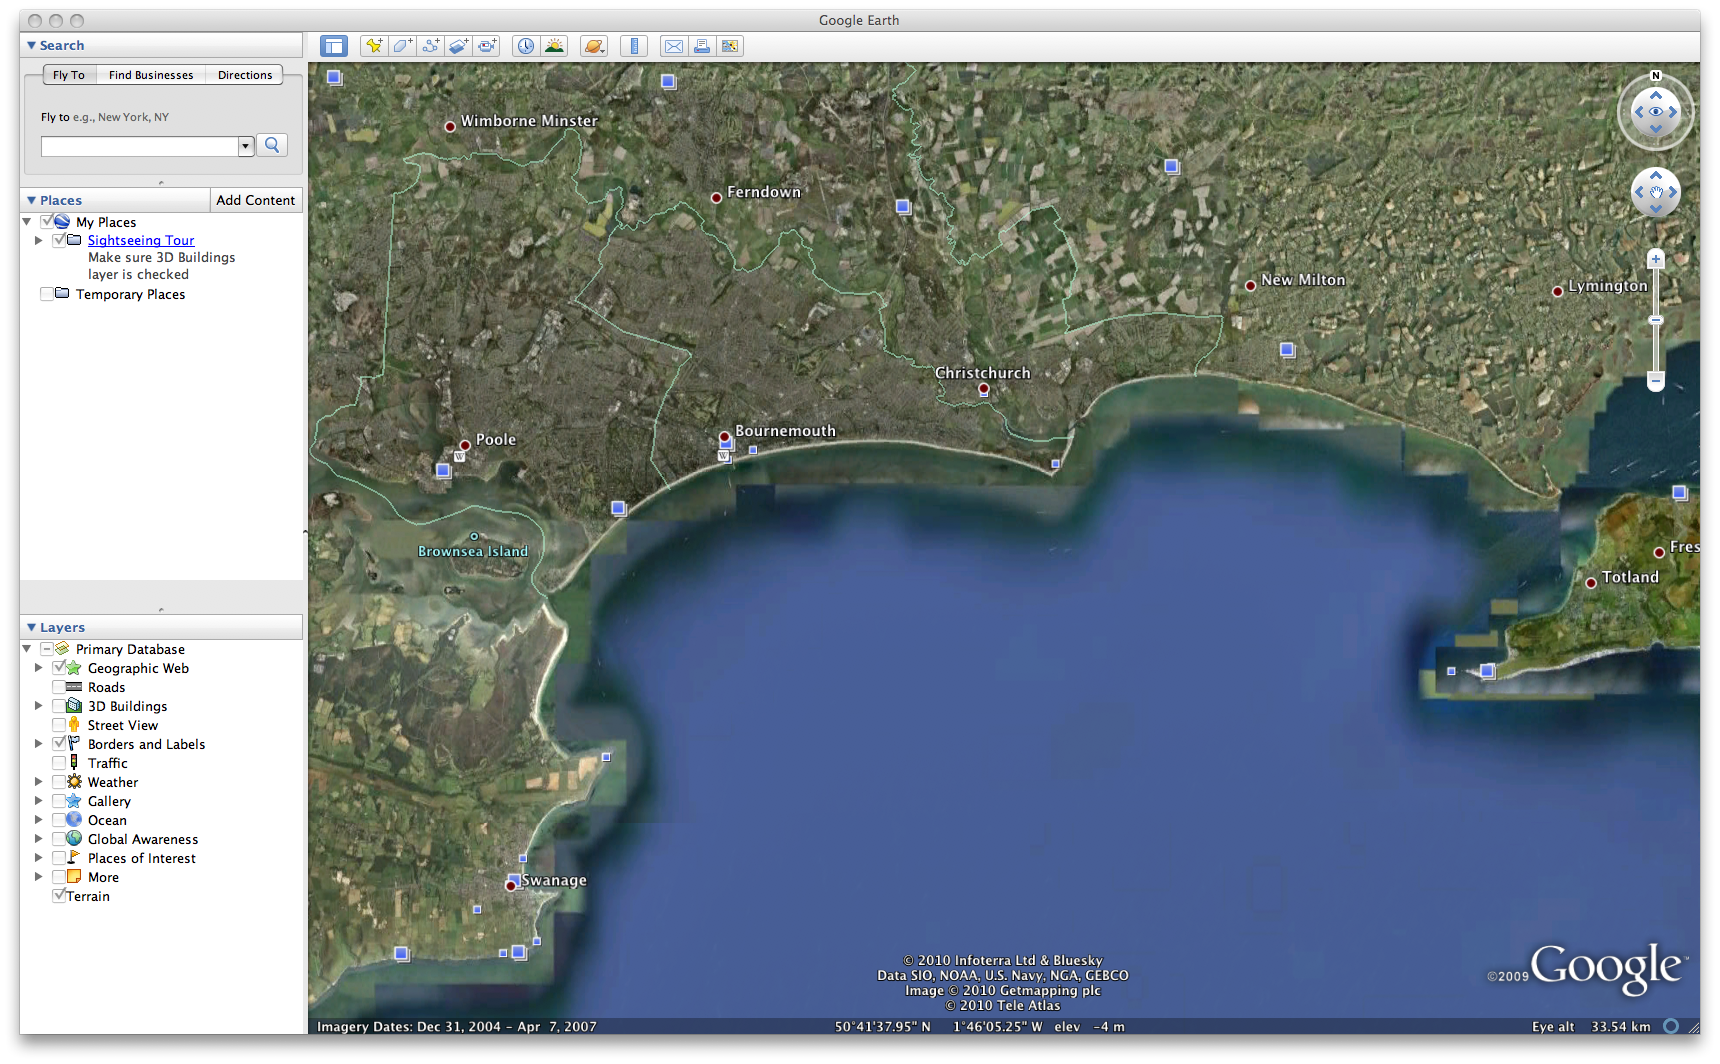Expand the Sightseeing Tour tree item
1720x1064 pixels.
(39, 240)
